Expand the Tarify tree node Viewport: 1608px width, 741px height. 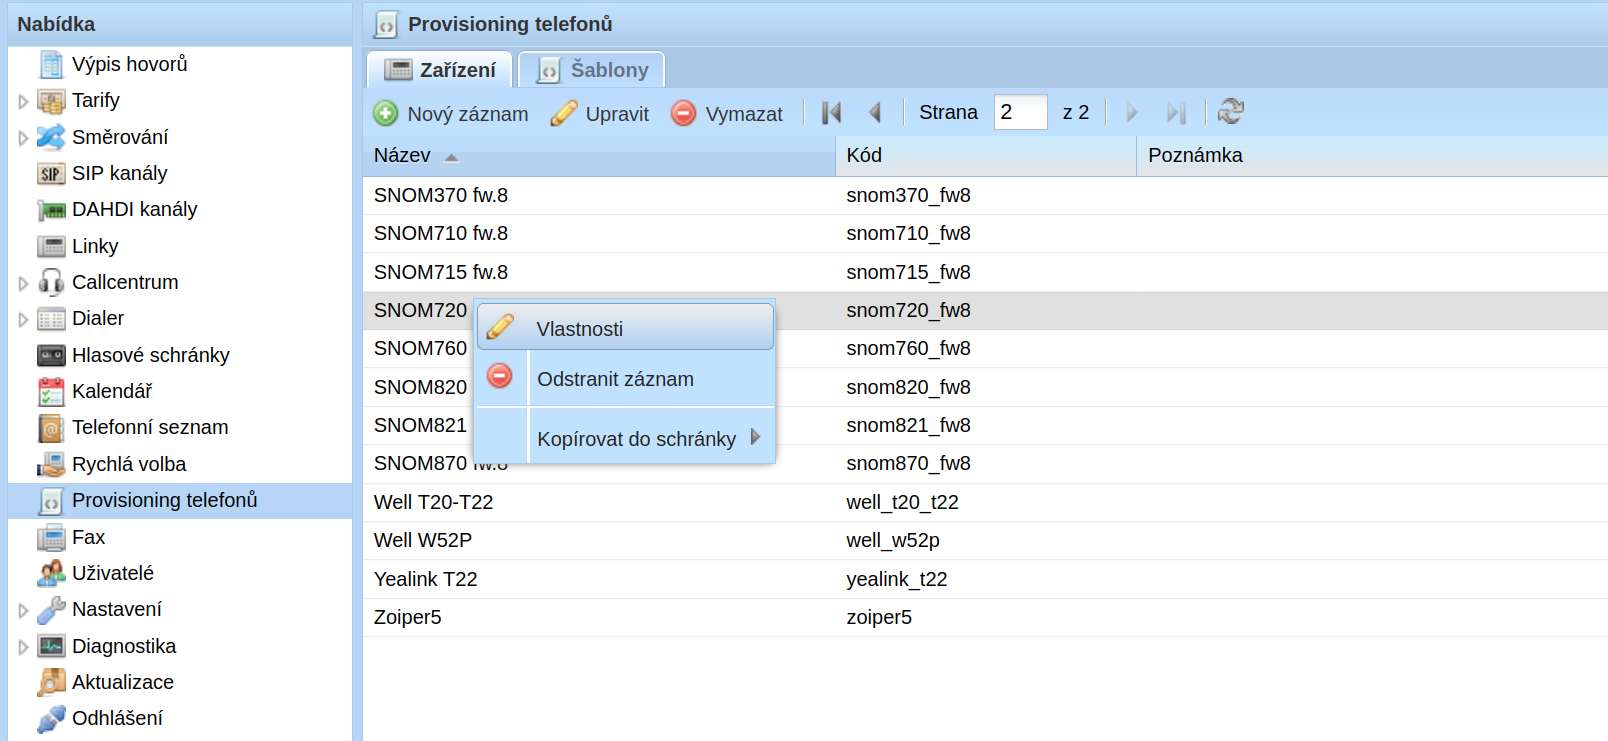(x=23, y=101)
